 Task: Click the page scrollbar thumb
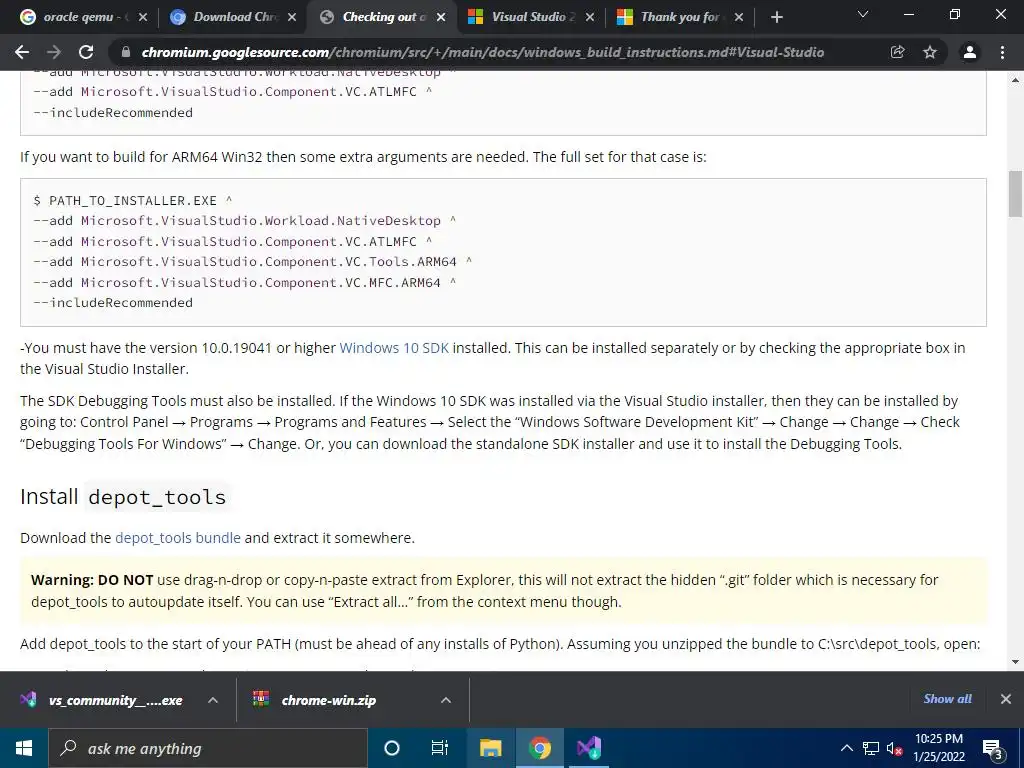pyautogui.click(x=1015, y=193)
